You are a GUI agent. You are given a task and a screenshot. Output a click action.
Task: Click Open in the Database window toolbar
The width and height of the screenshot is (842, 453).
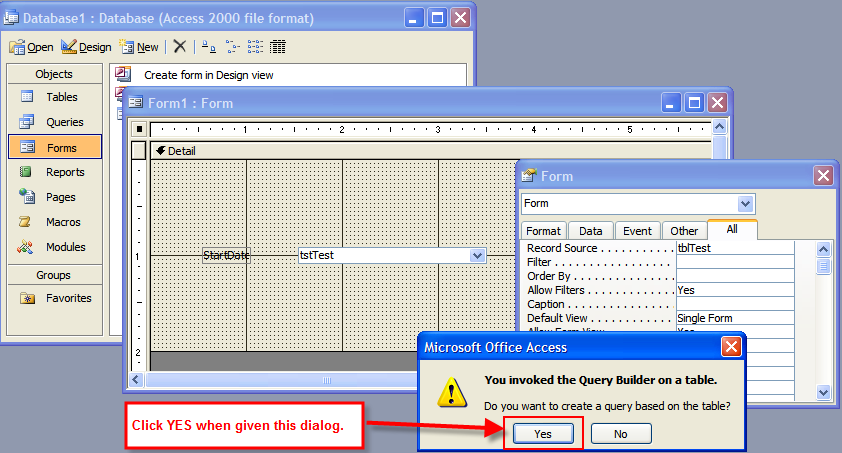pyautogui.click(x=31, y=47)
